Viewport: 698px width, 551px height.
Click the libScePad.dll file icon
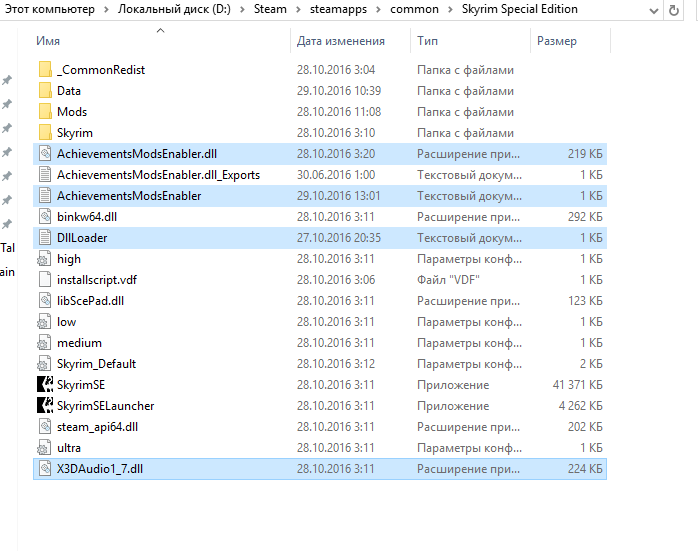click(x=45, y=300)
